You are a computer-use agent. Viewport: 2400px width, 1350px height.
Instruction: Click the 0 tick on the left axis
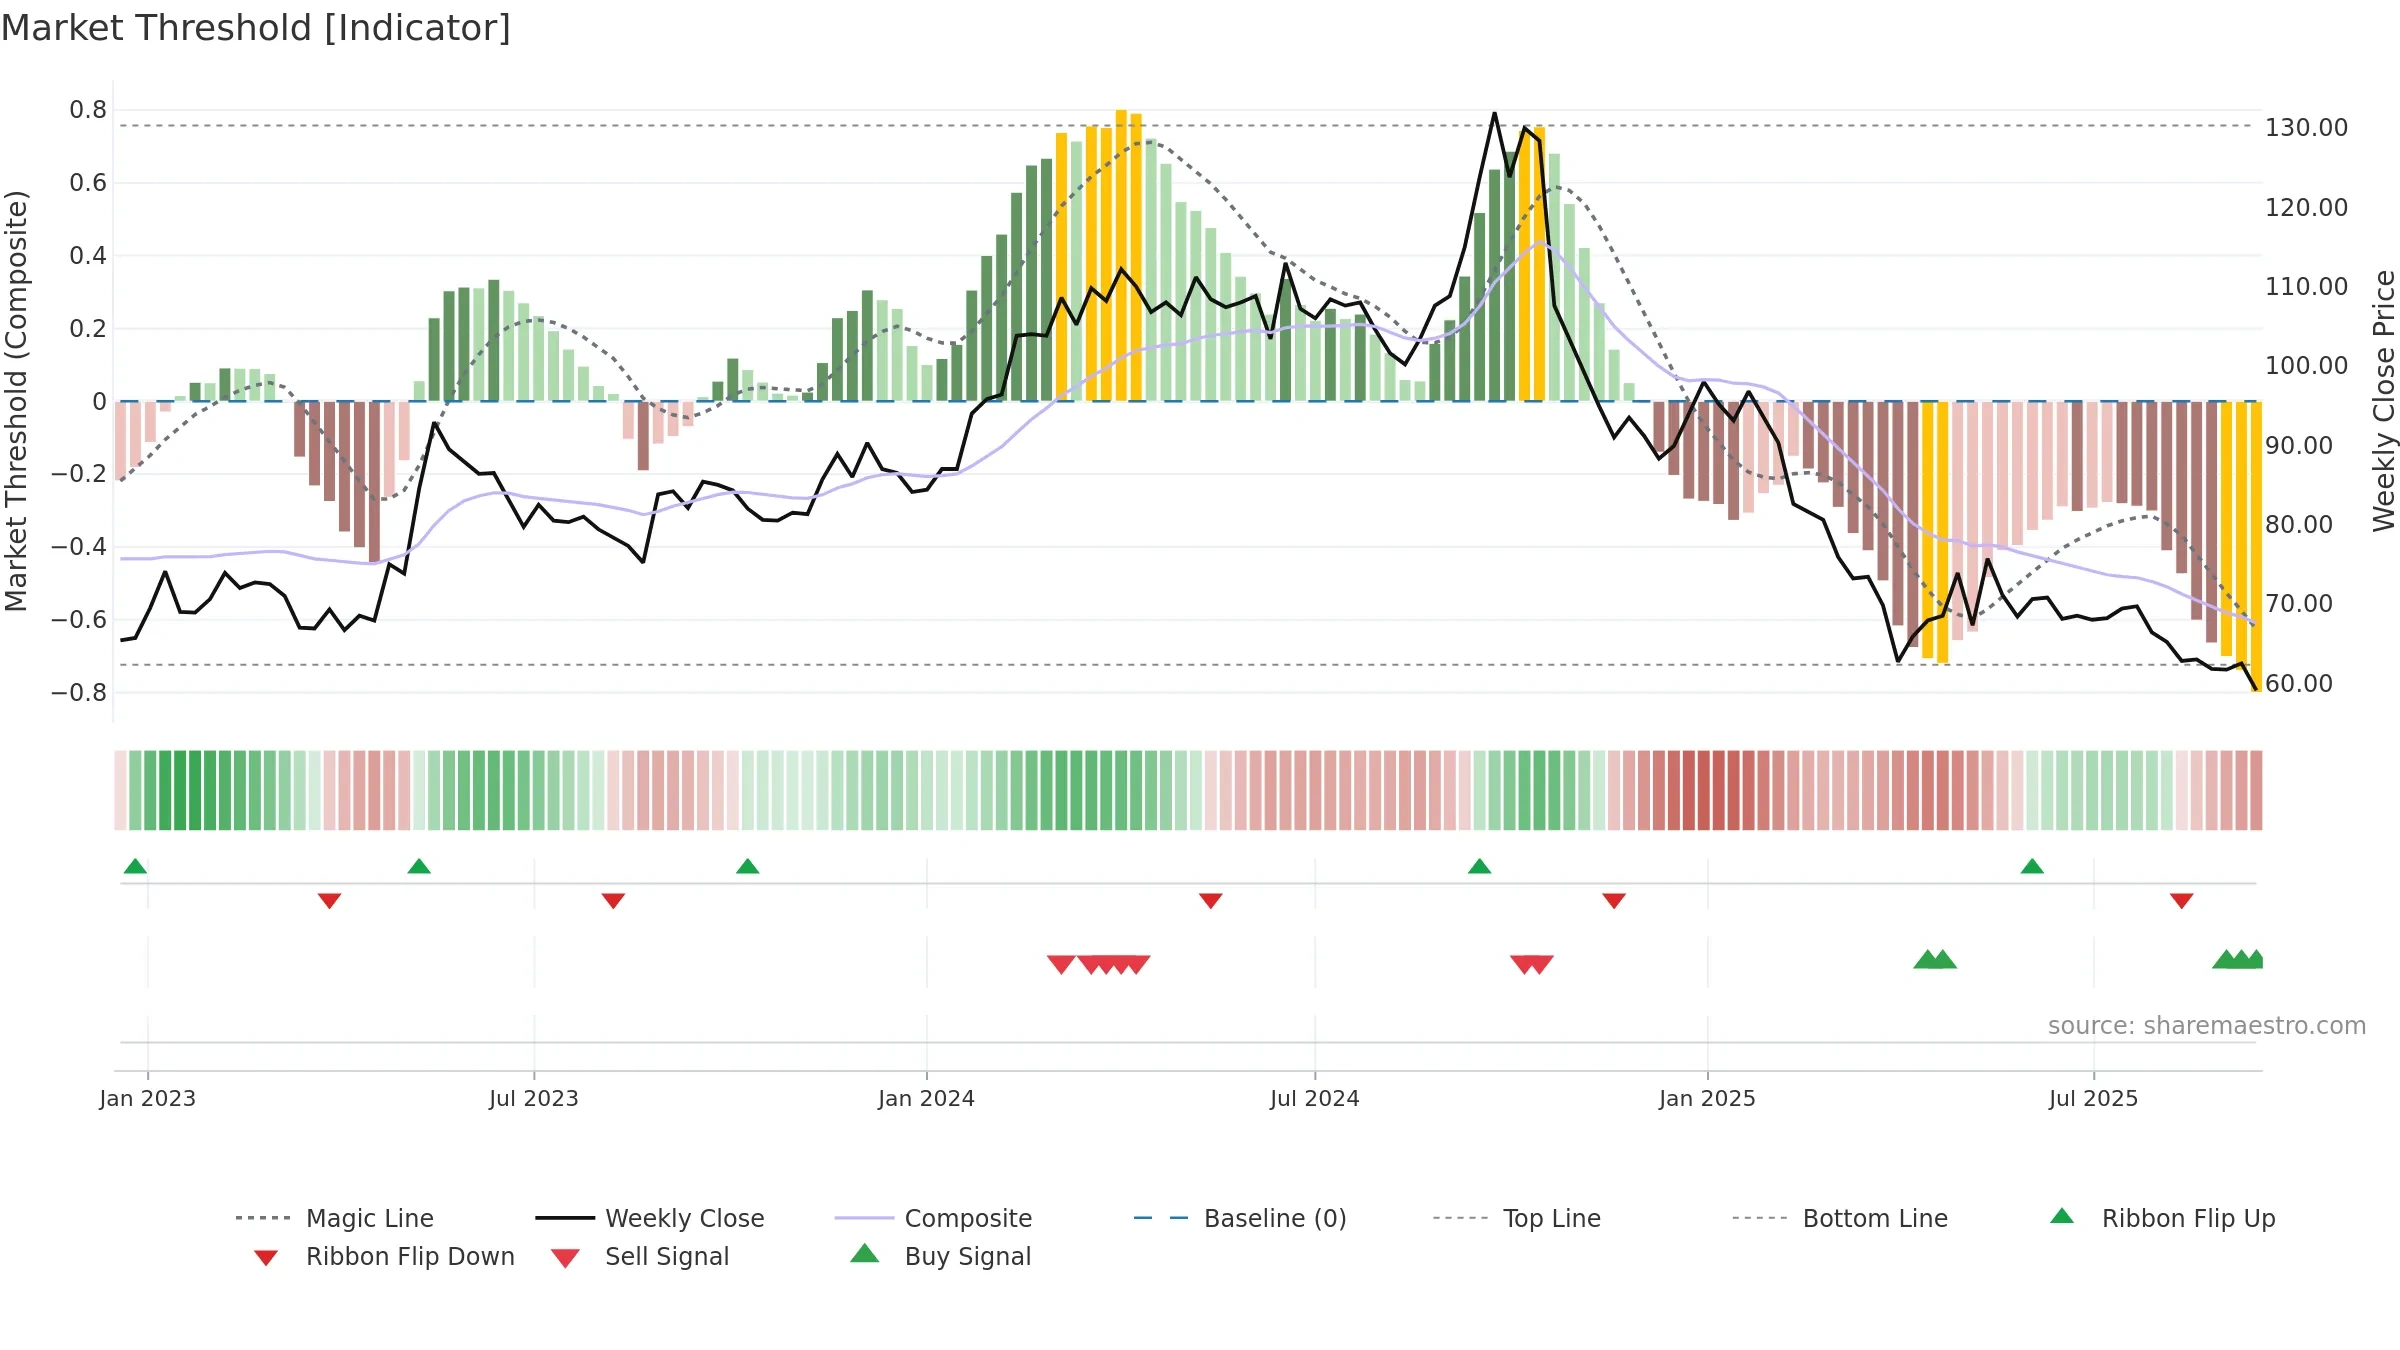[x=99, y=401]
